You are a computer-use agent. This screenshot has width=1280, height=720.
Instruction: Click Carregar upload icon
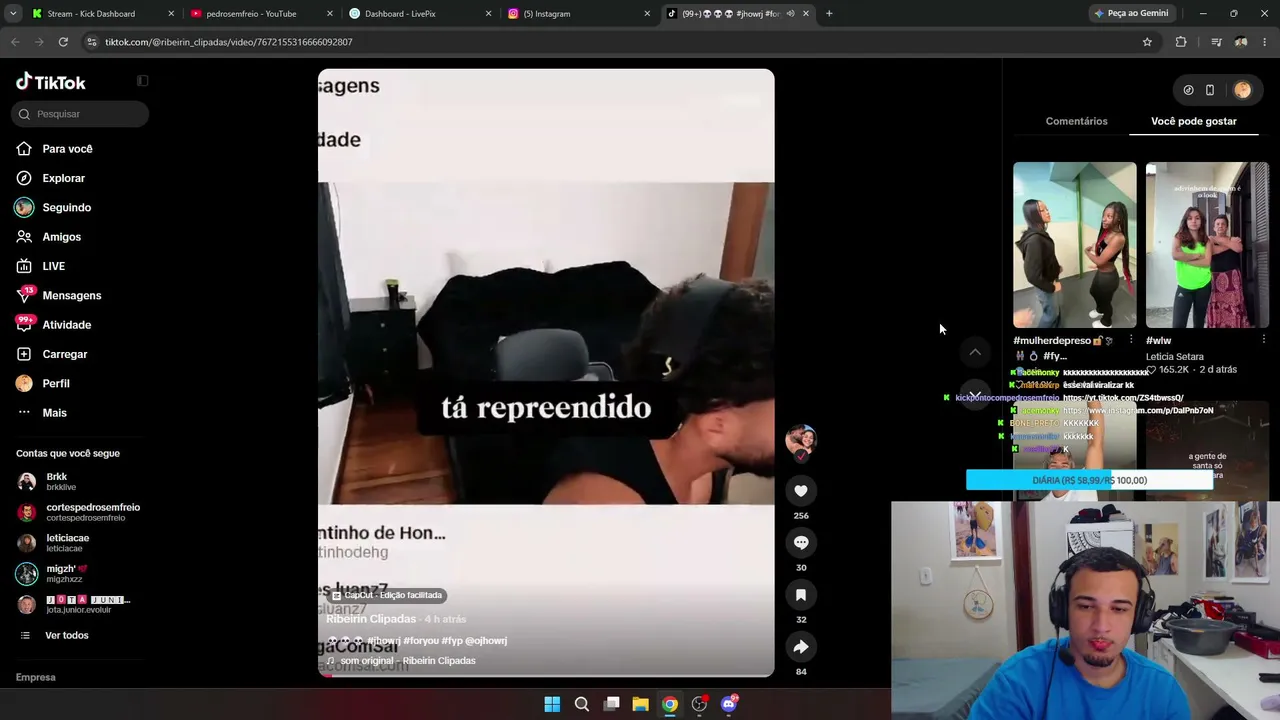pos(24,354)
